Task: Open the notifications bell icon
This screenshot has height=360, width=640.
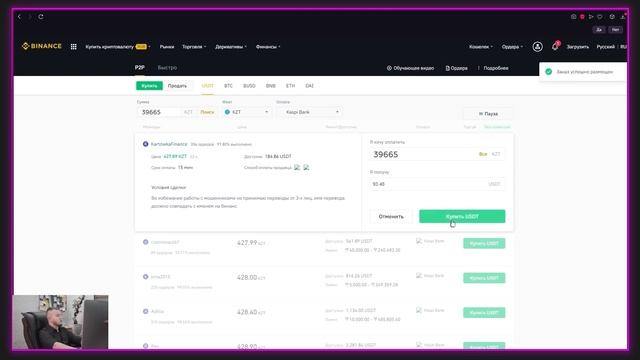Action: [555, 46]
